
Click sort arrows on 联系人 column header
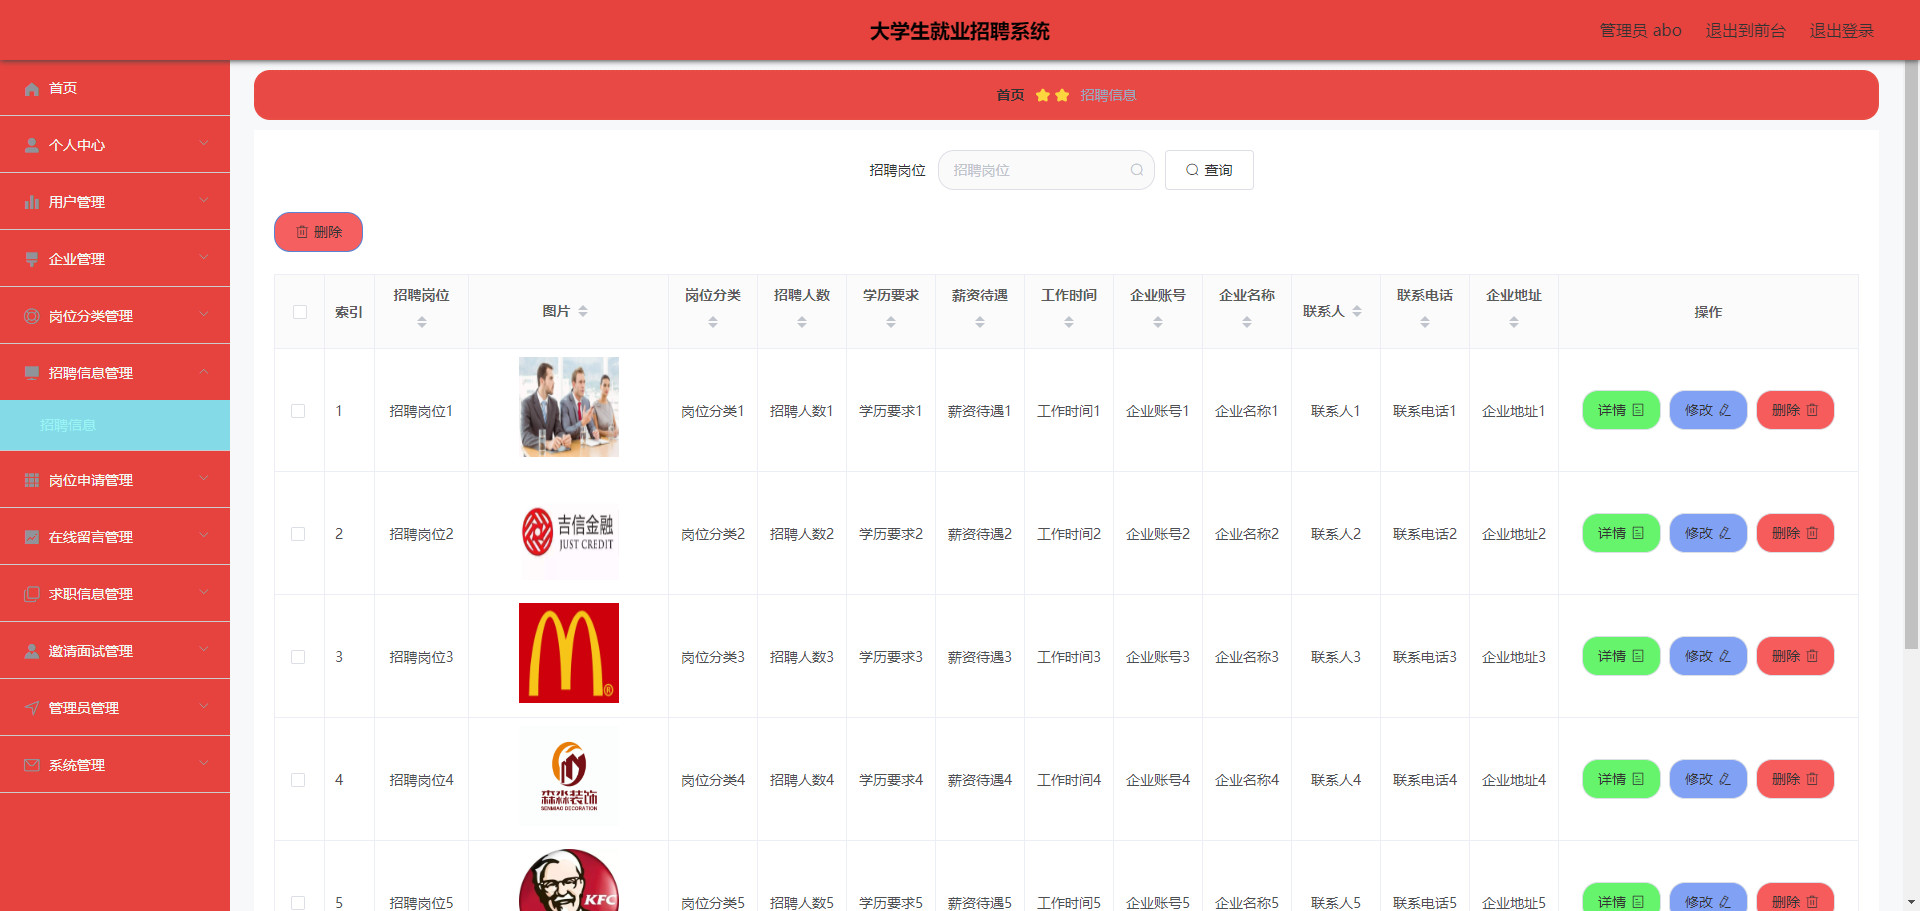tap(1357, 311)
